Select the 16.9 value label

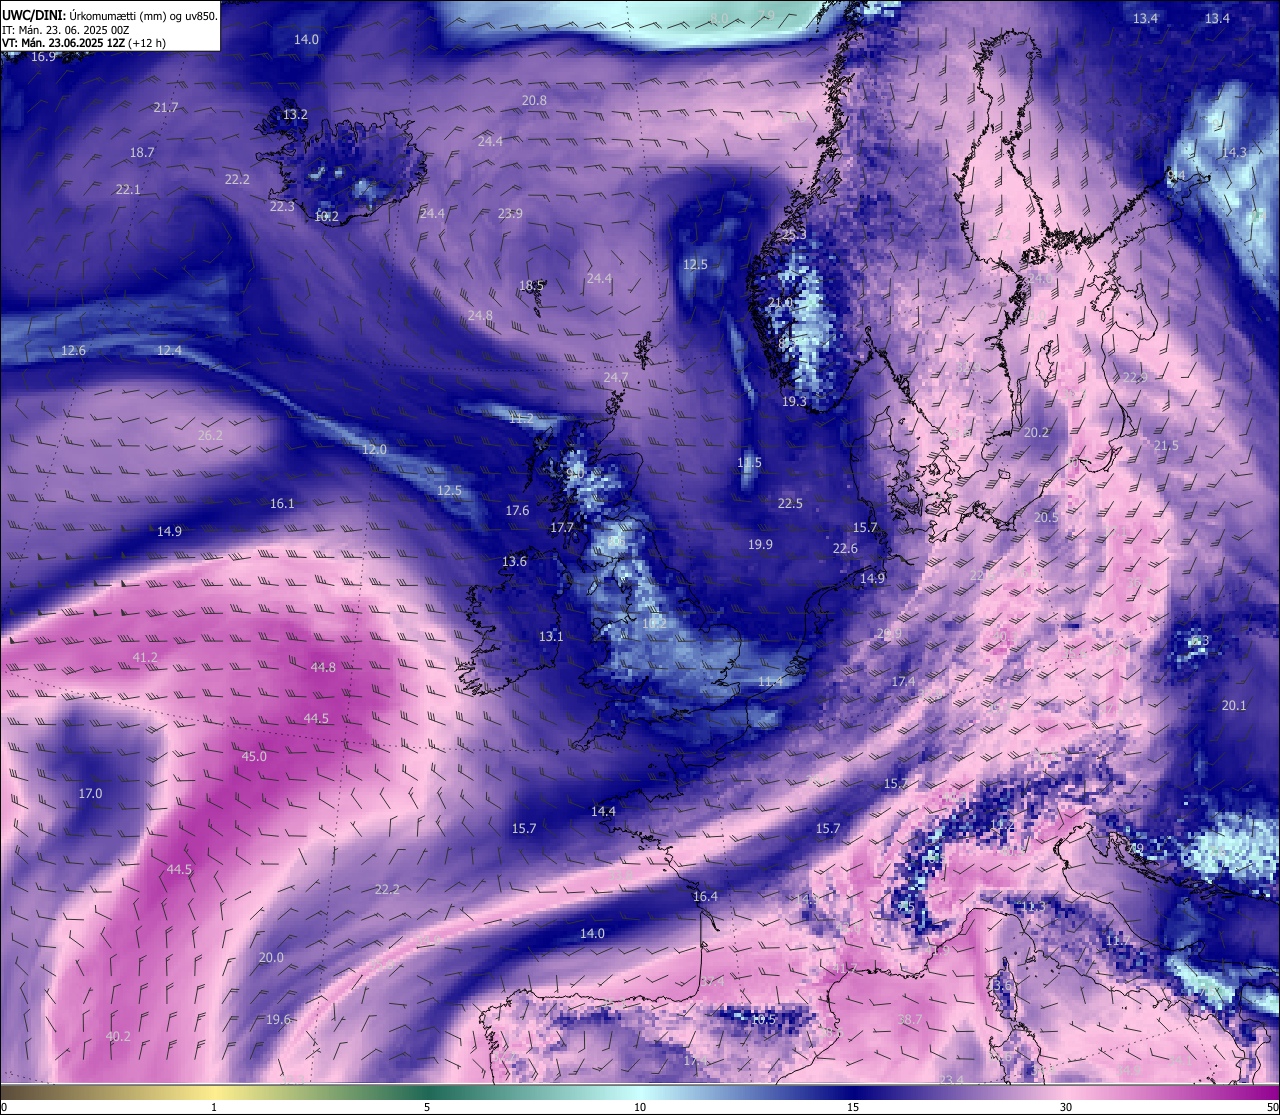point(43,57)
